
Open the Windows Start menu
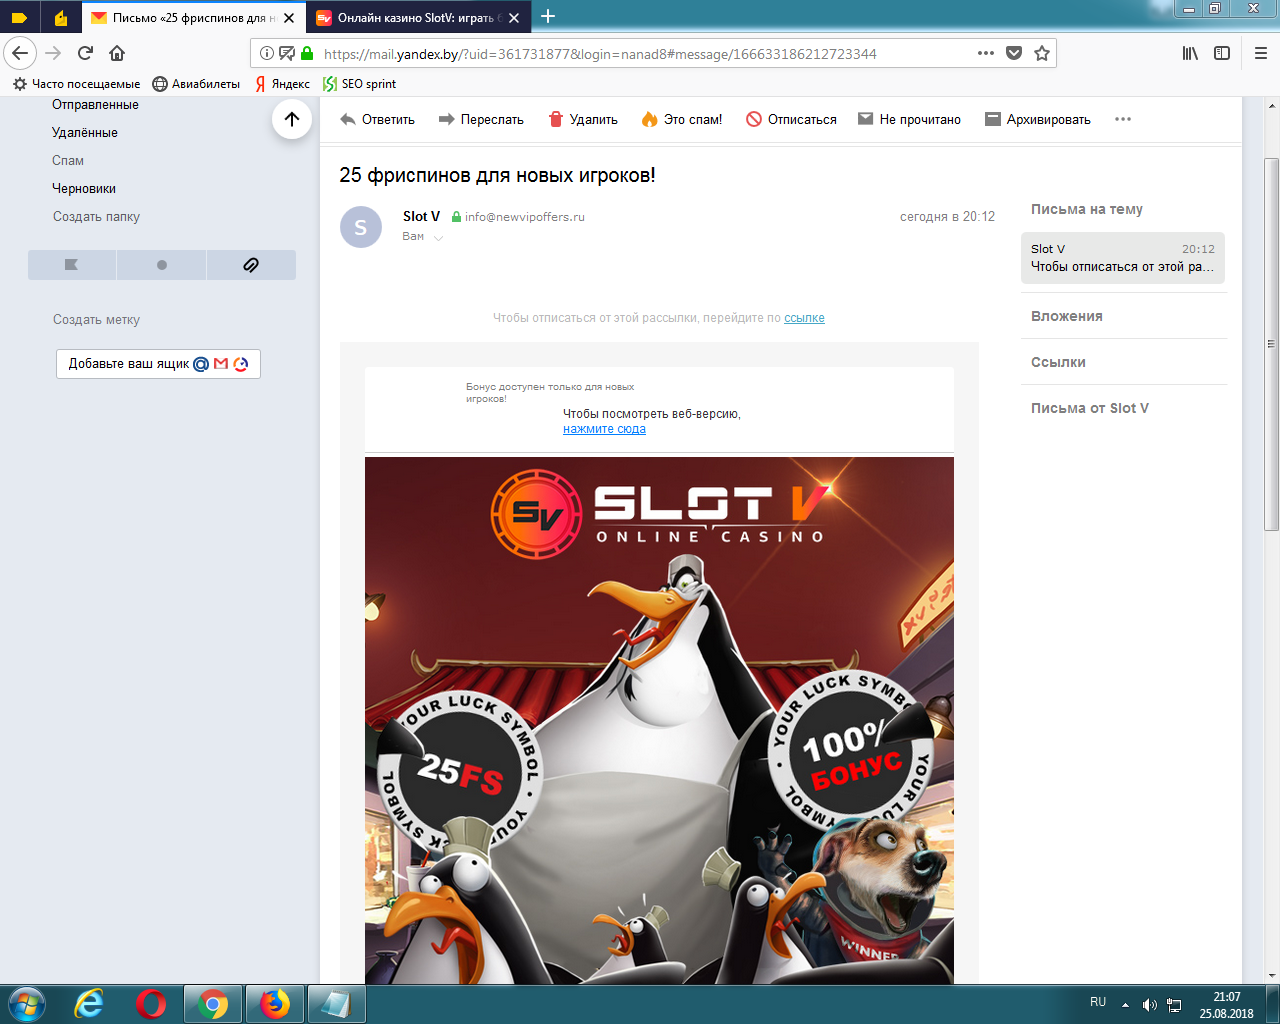26,1003
